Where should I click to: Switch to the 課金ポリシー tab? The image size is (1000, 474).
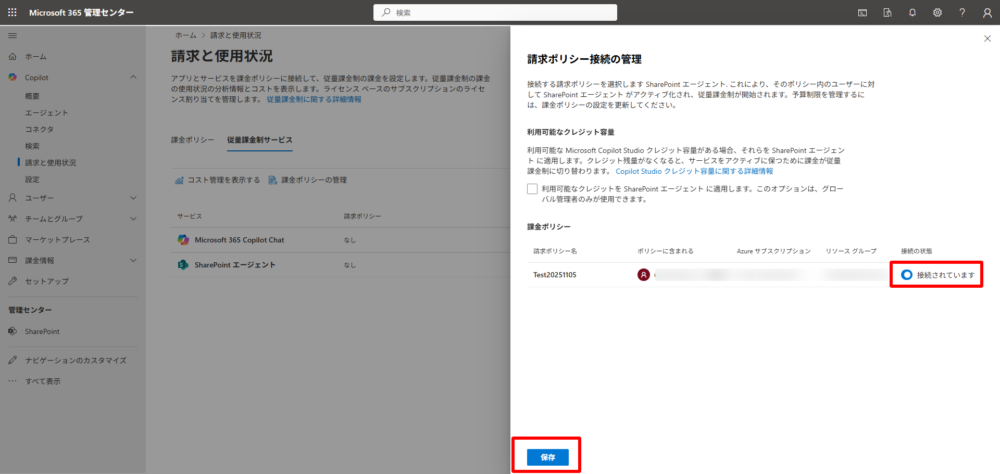pyautogui.click(x=192, y=140)
